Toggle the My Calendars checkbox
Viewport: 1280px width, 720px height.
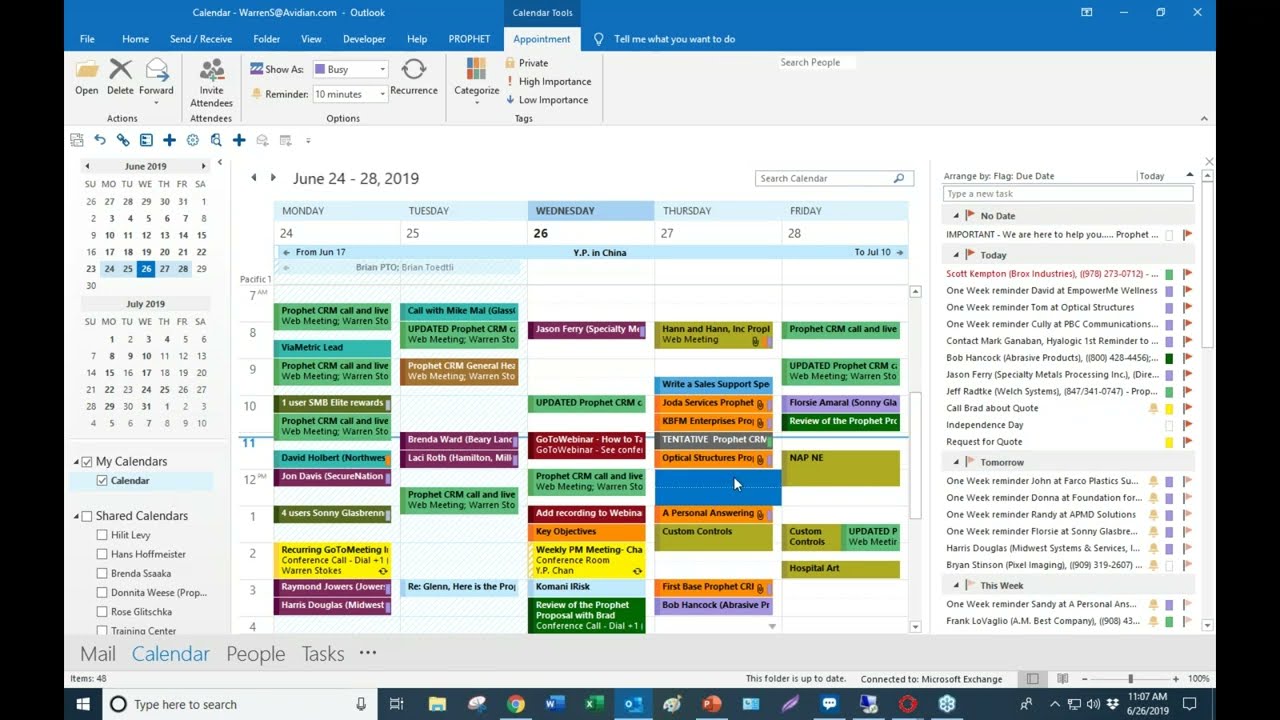(87, 462)
